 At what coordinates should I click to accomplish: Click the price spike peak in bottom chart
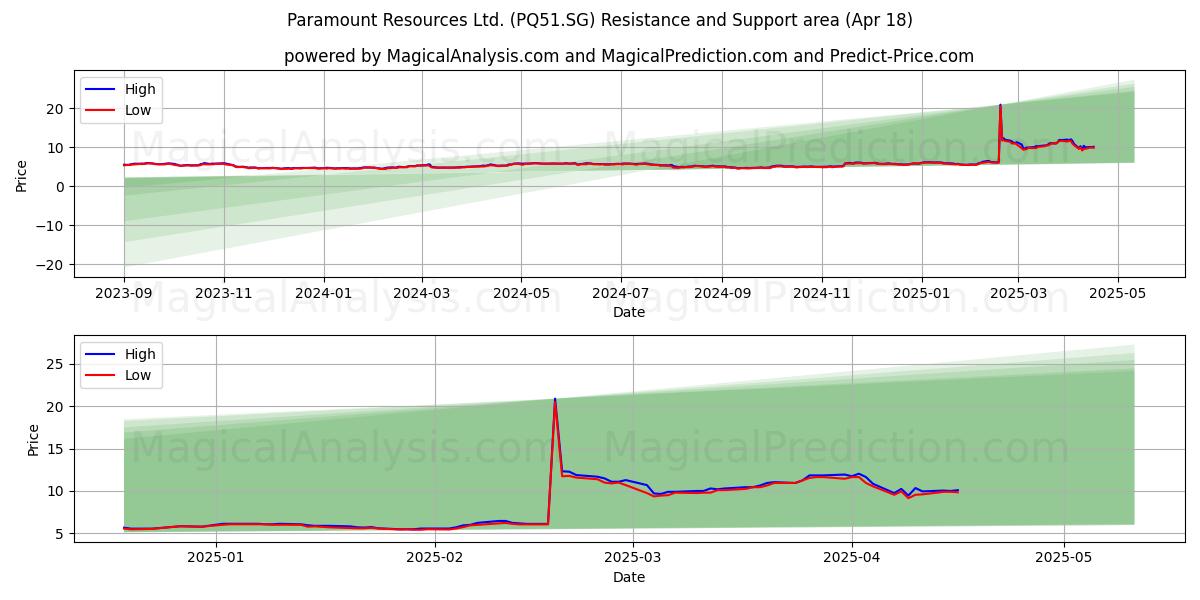555,400
